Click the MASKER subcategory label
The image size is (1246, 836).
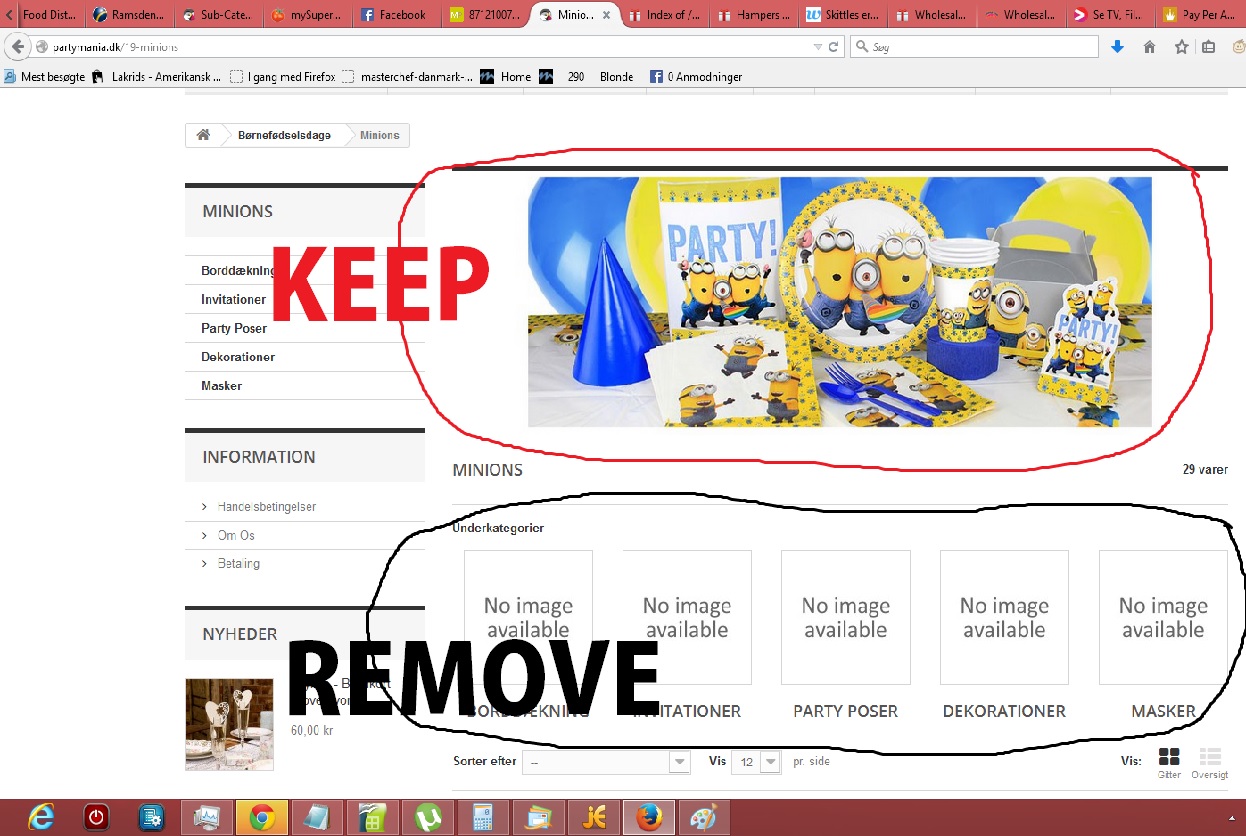pyautogui.click(x=1163, y=711)
